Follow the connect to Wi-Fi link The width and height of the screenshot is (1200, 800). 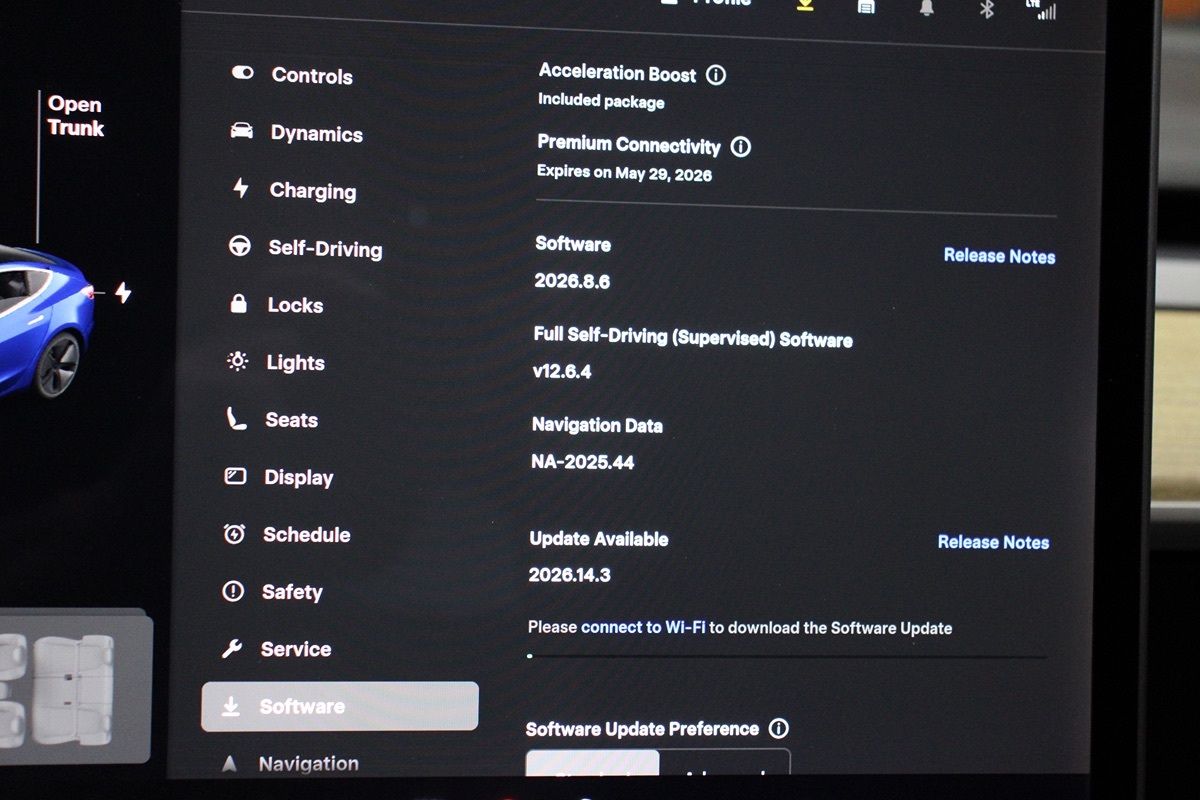point(643,627)
